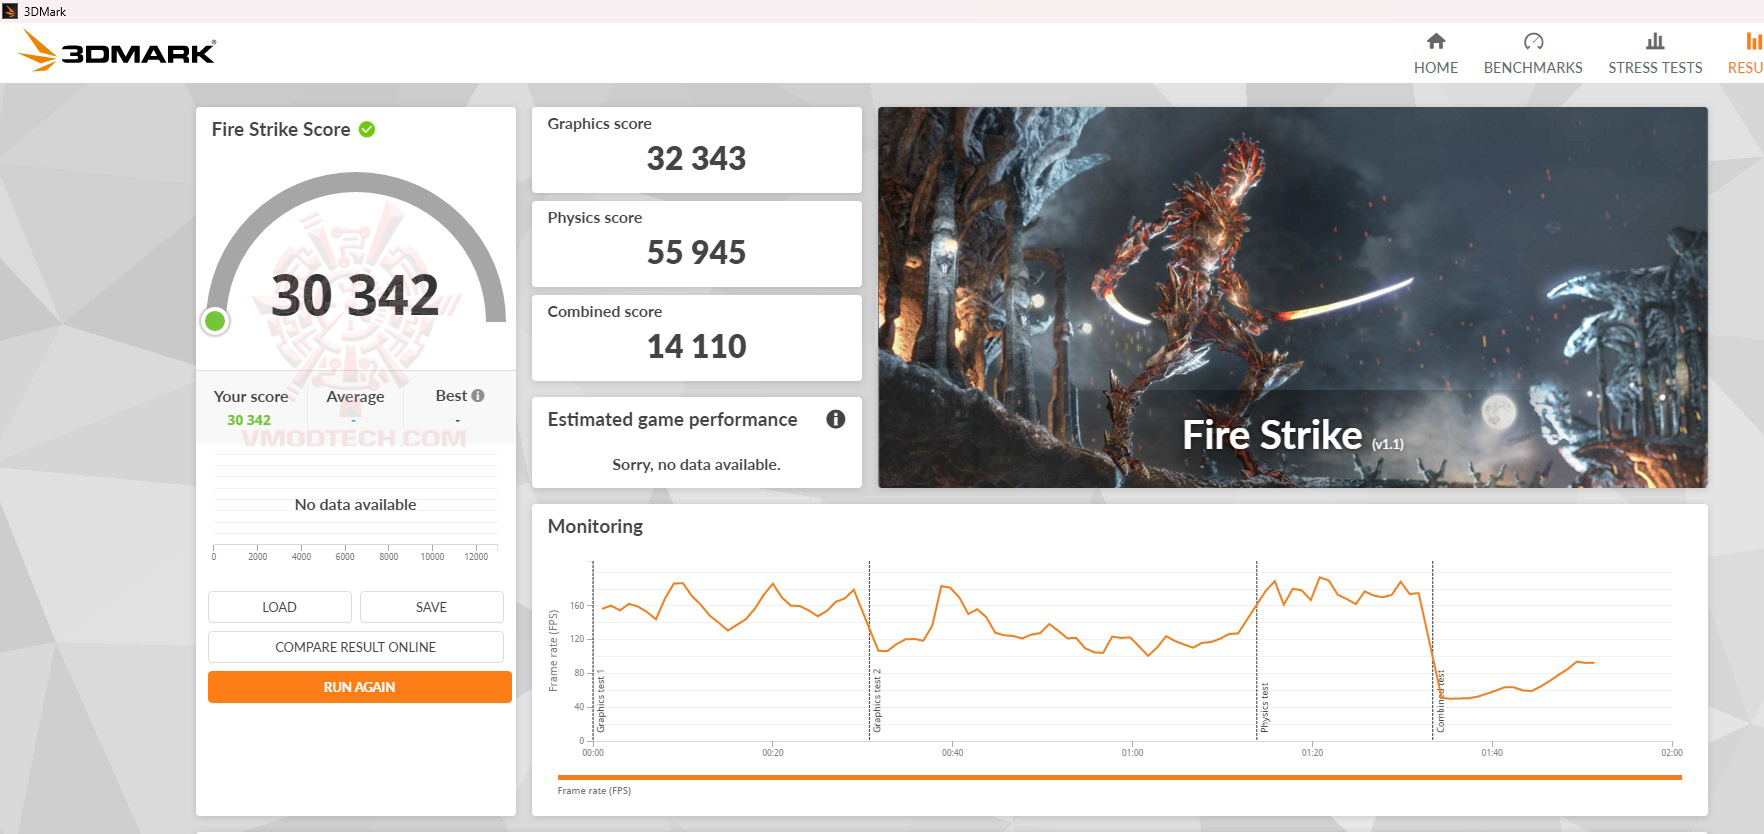The width and height of the screenshot is (1764, 834).
Task: Click the Monitoring heading
Action: coord(595,526)
